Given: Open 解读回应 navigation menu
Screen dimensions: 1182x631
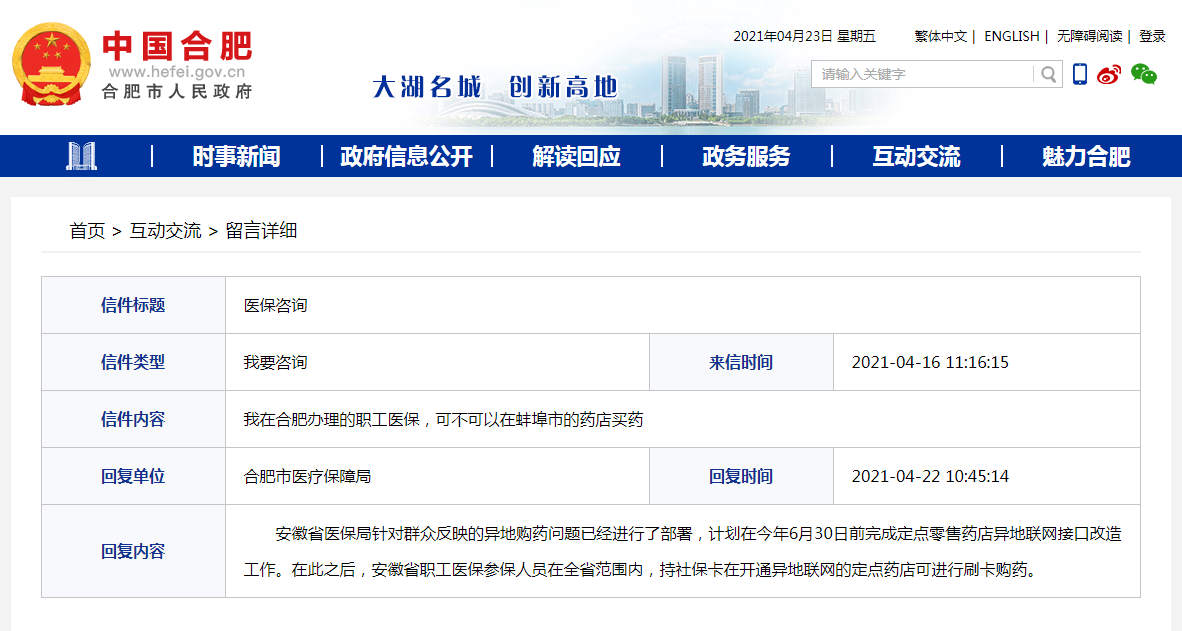Looking at the screenshot, I should point(576,156).
